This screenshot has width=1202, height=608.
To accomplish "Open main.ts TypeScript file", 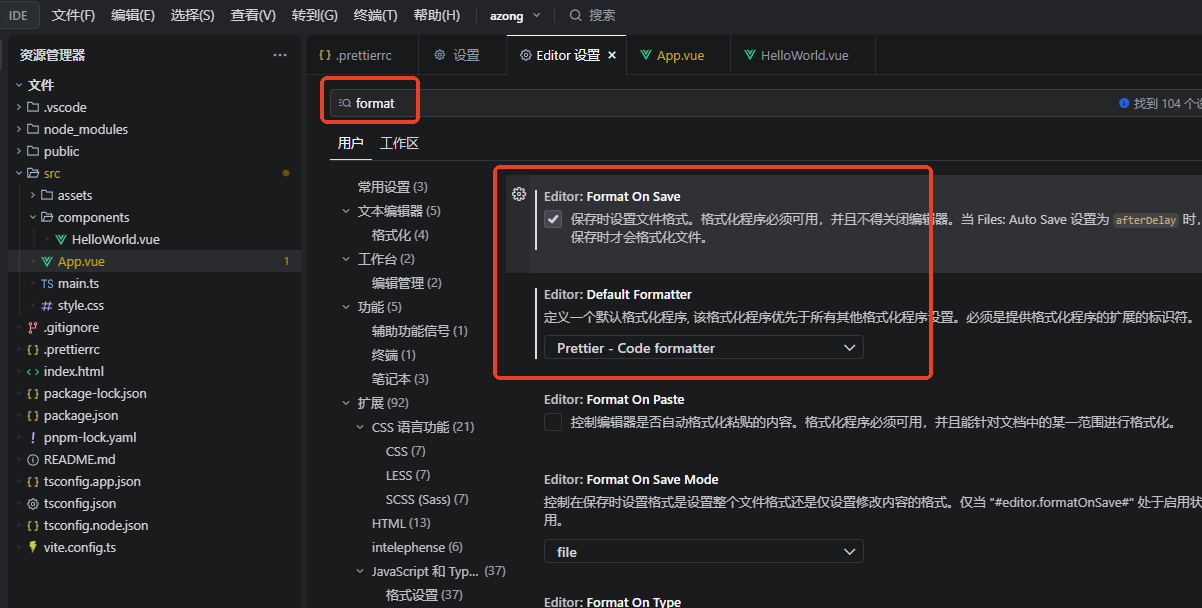I will pos(78,283).
